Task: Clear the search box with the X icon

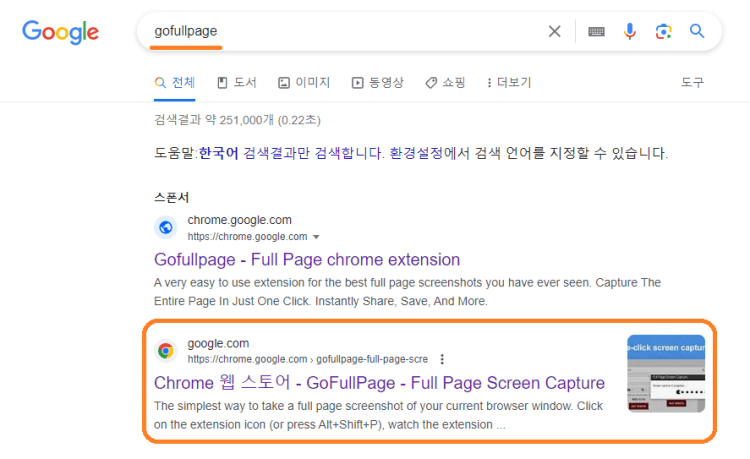Action: 554,32
